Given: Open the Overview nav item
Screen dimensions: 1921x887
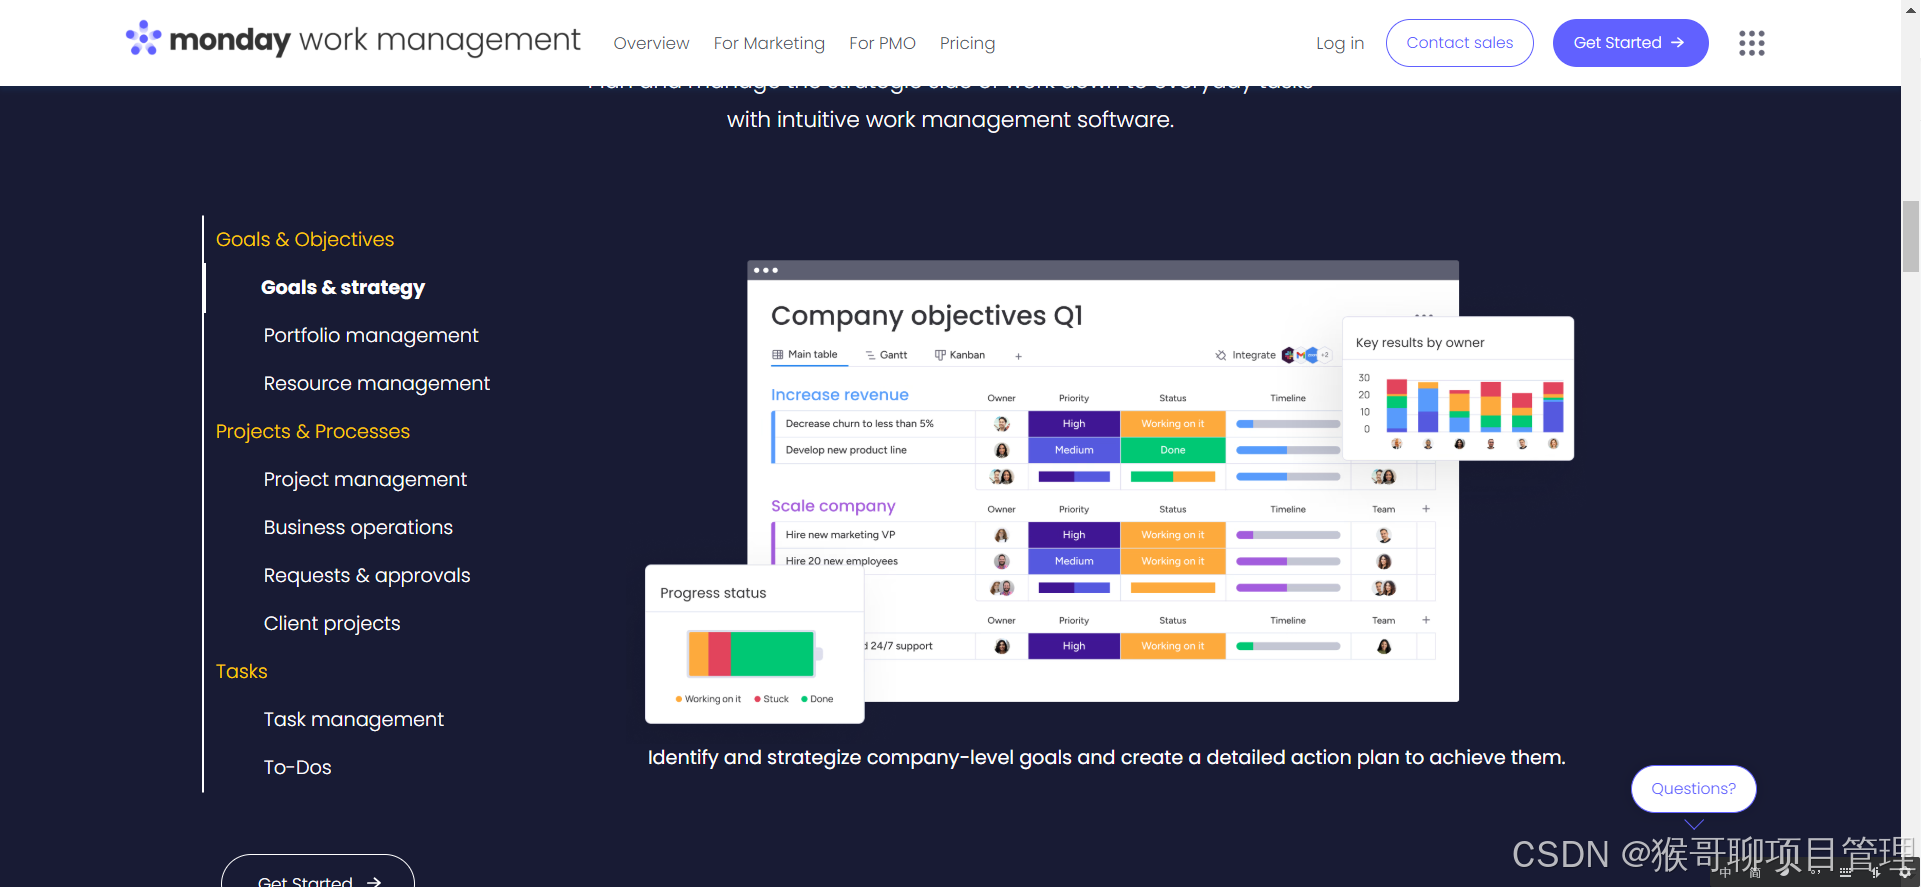Looking at the screenshot, I should coord(651,43).
